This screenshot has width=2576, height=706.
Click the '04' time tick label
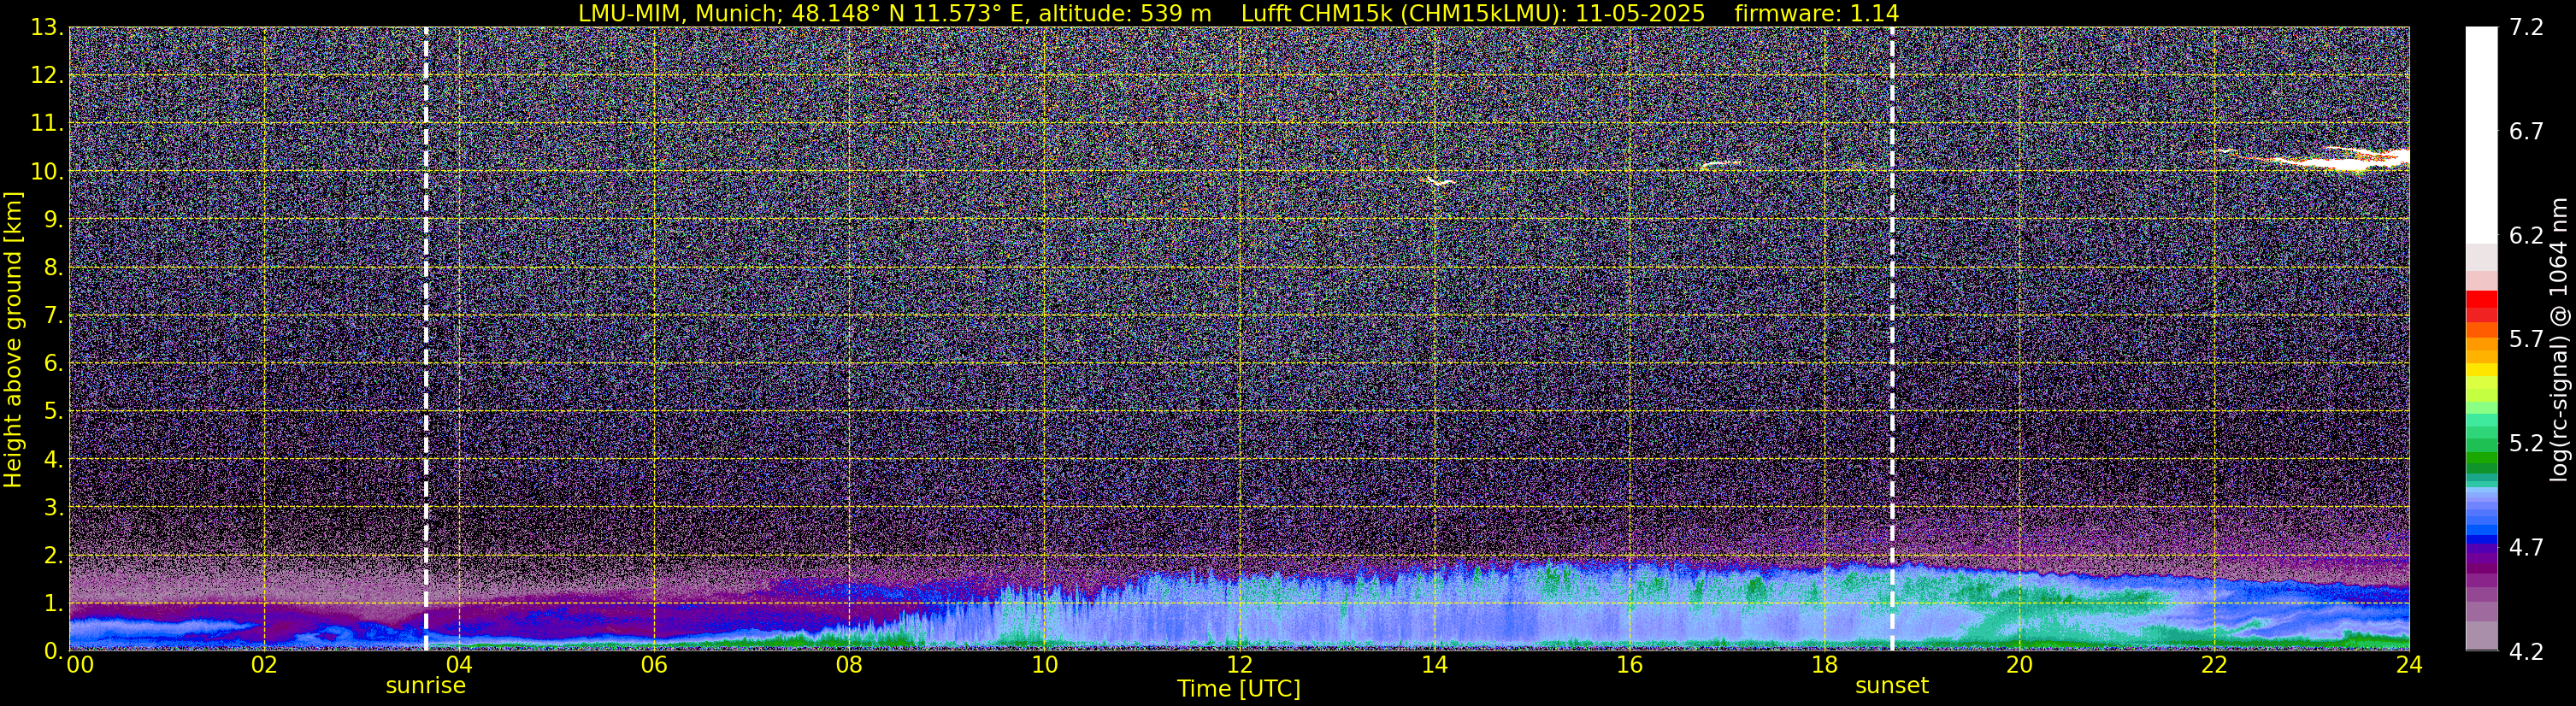(x=458, y=665)
